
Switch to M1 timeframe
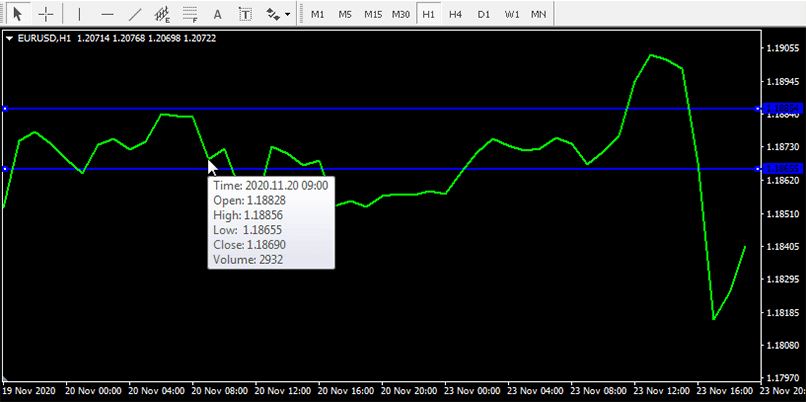click(317, 14)
